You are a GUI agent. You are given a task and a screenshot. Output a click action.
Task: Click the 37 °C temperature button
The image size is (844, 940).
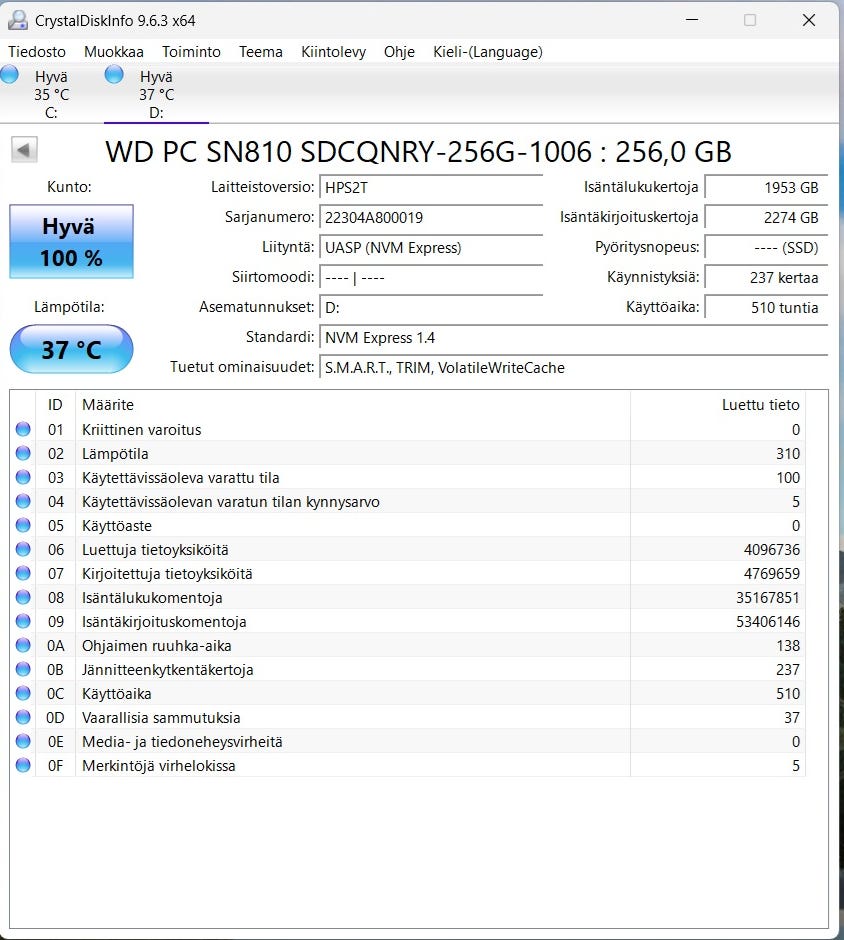71,349
